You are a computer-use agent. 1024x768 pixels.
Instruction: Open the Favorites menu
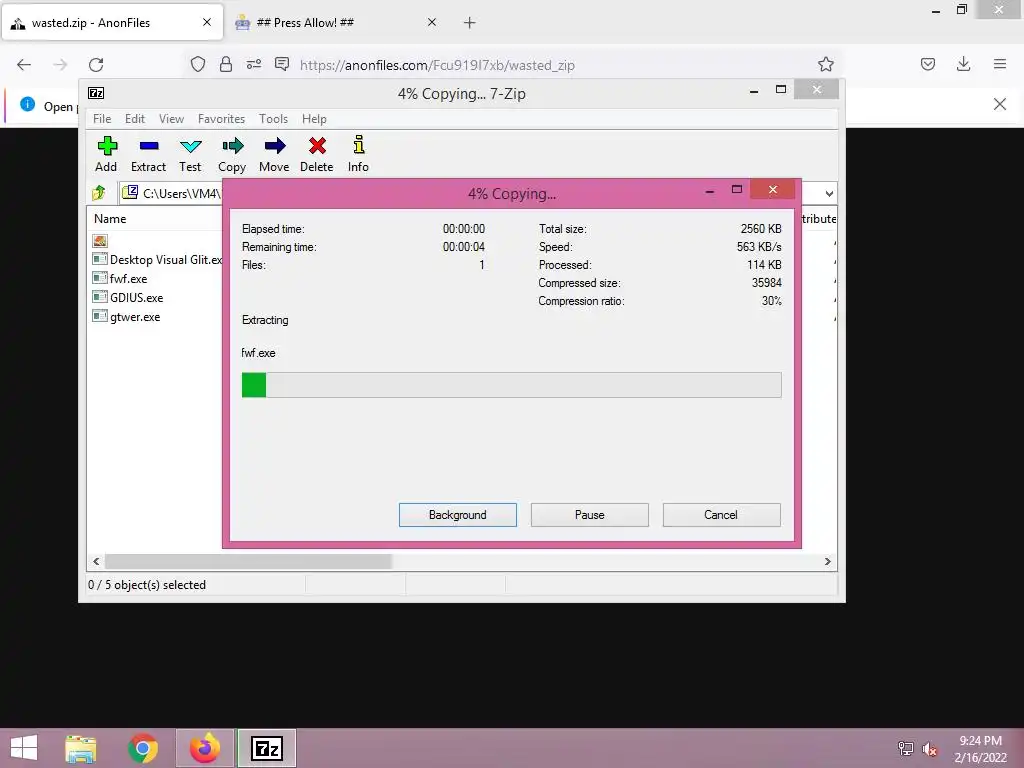tap(221, 119)
